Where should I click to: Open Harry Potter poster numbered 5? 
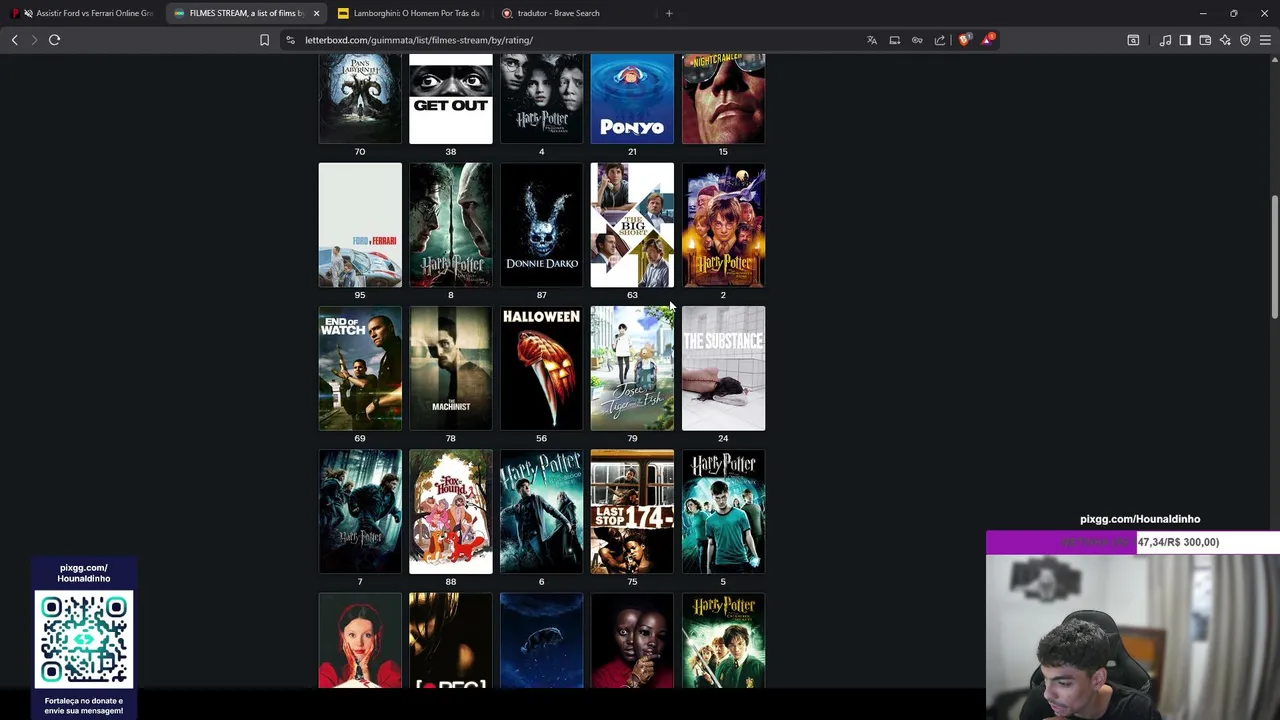tap(723, 512)
